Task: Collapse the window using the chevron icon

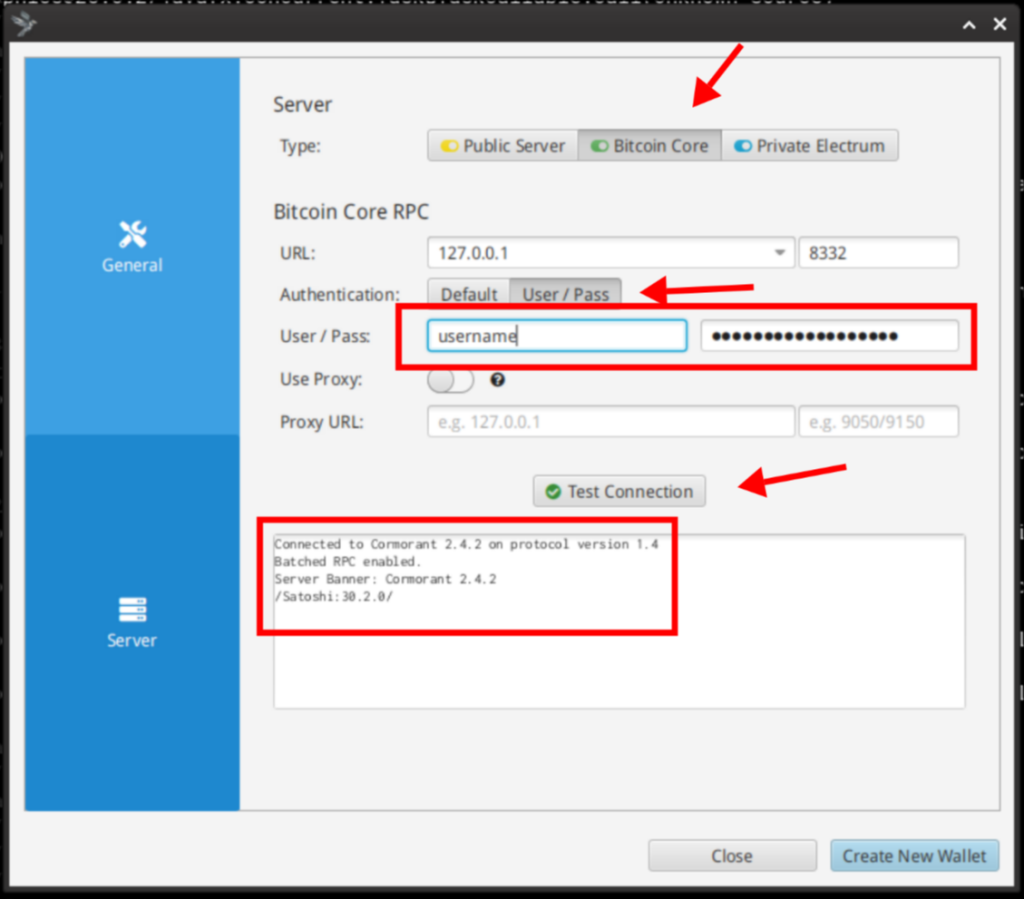Action: tap(968, 23)
